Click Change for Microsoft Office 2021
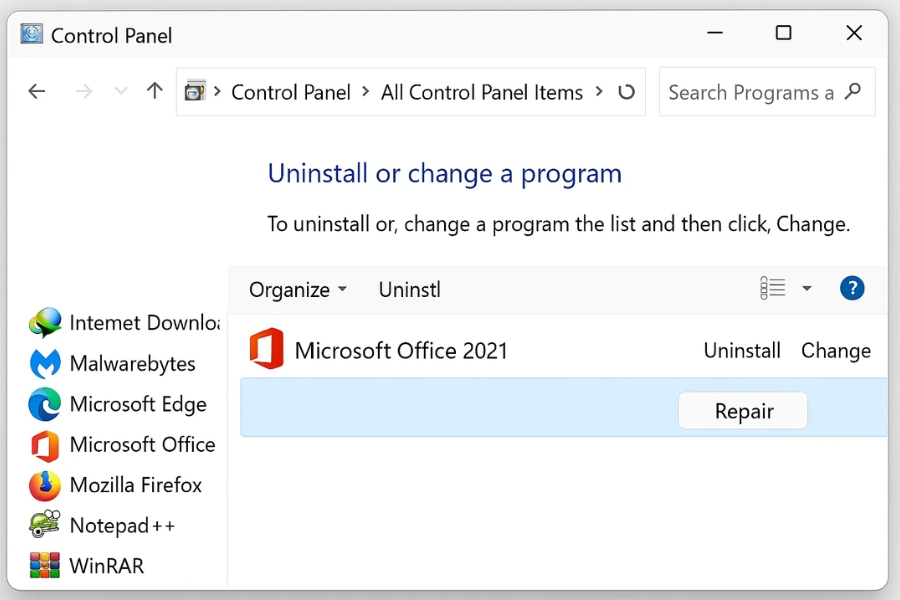Viewport: 900px width, 600px height. [836, 351]
